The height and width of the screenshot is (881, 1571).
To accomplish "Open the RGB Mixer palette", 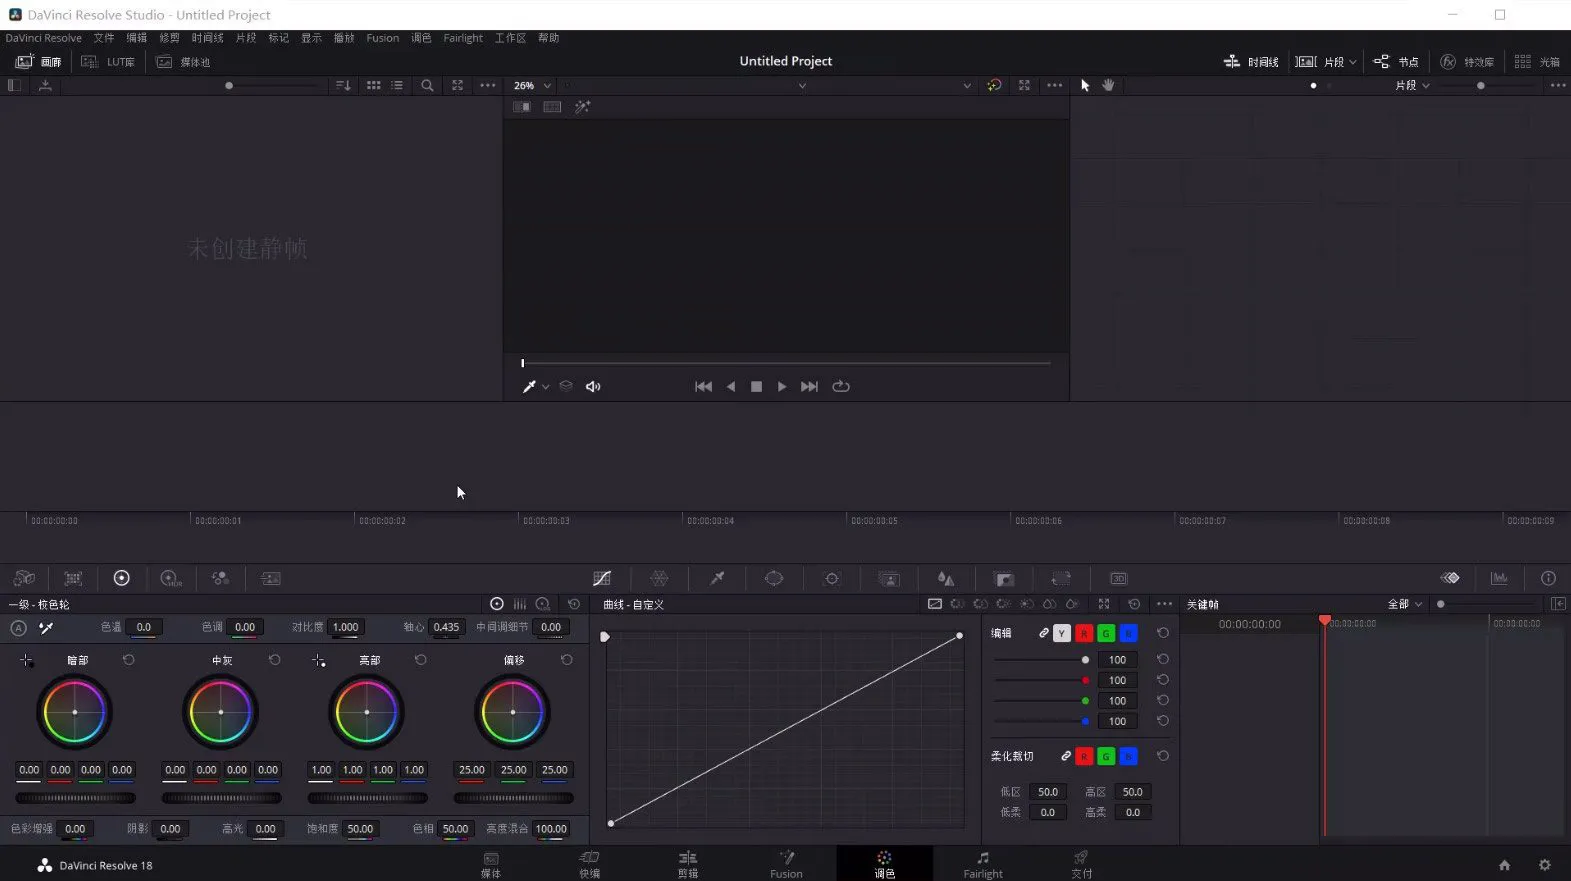I will click(x=220, y=579).
